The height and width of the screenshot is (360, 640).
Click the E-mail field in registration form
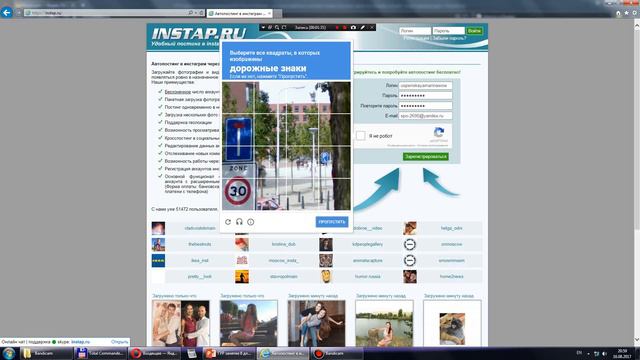coord(425,116)
